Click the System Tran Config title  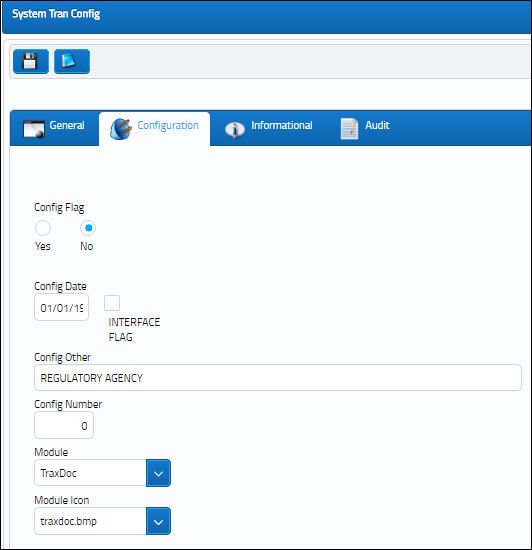tap(56, 14)
